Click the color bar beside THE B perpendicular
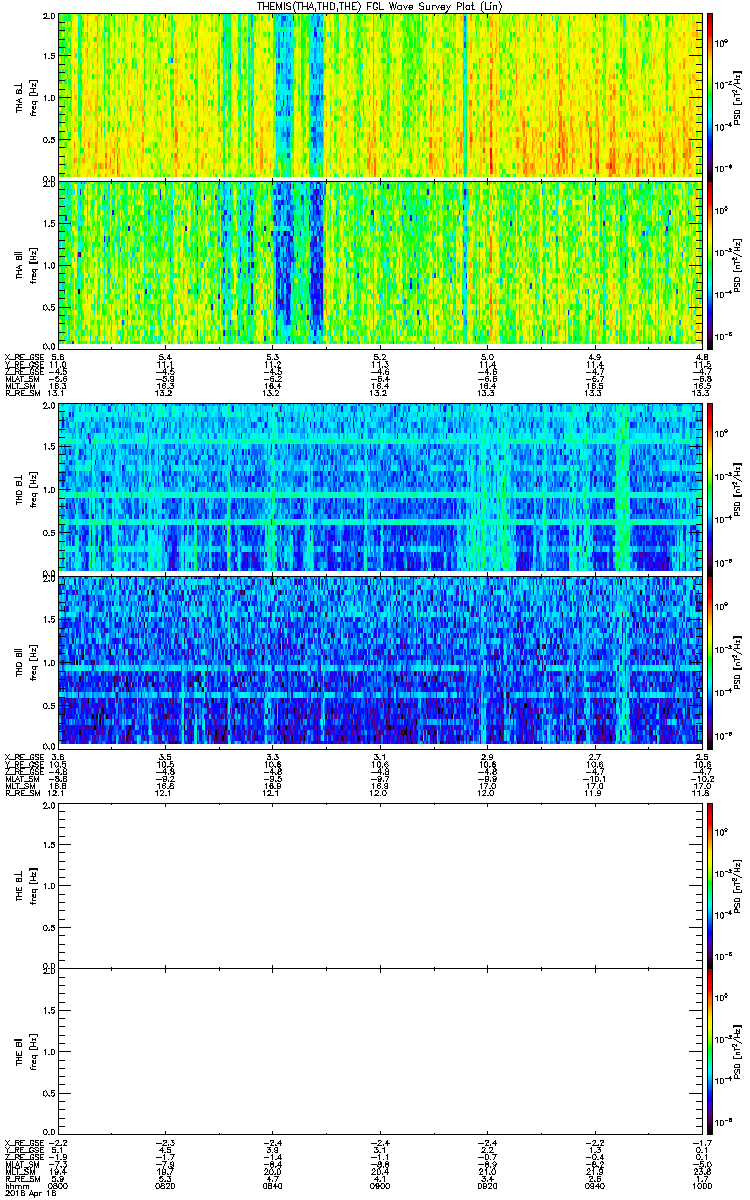The width and height of the screenshot is (750, 1200). point(710,886)
